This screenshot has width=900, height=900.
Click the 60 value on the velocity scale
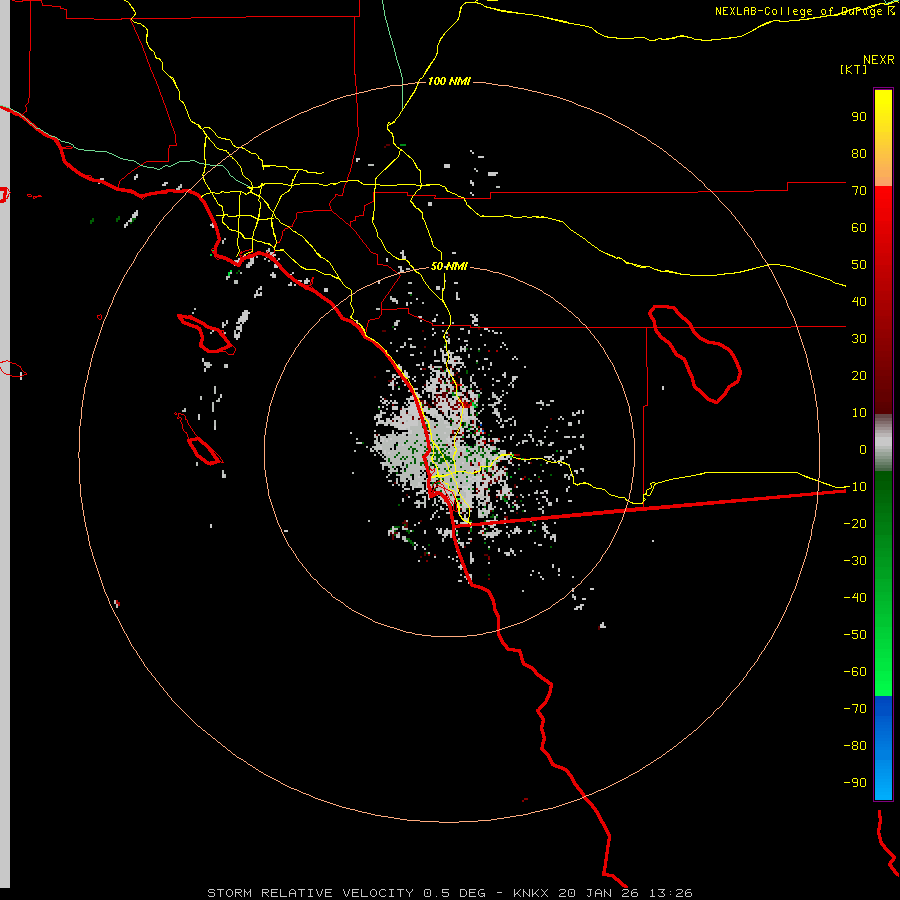859,227
